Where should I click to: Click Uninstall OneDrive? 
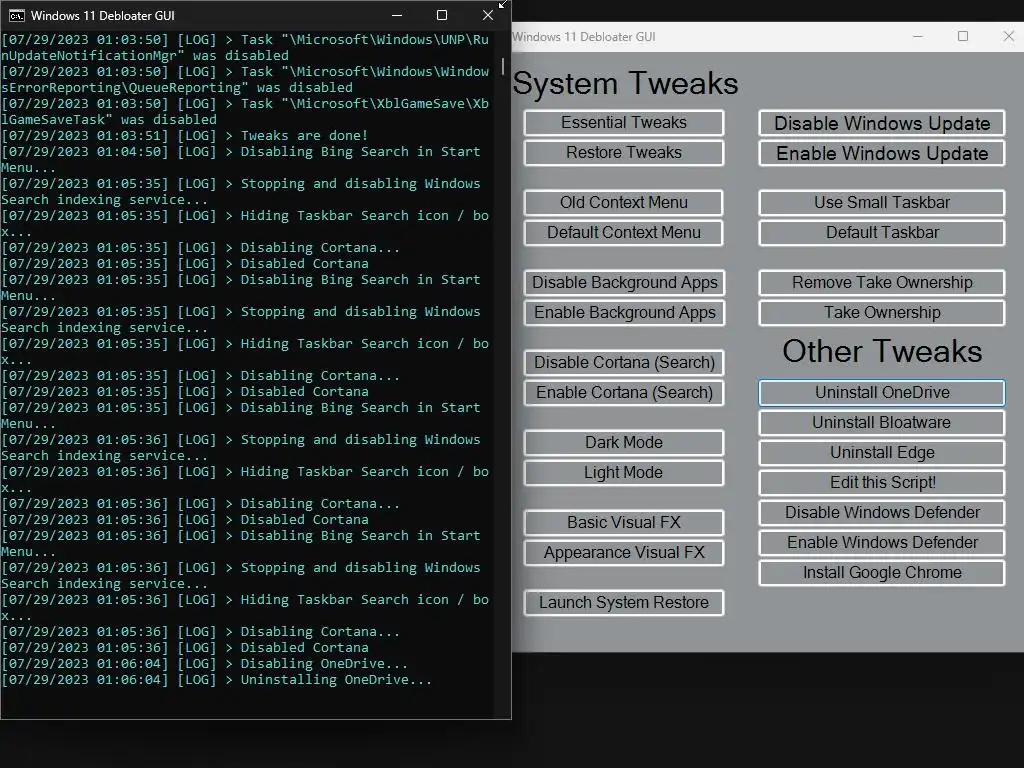[x=882, y=392]
